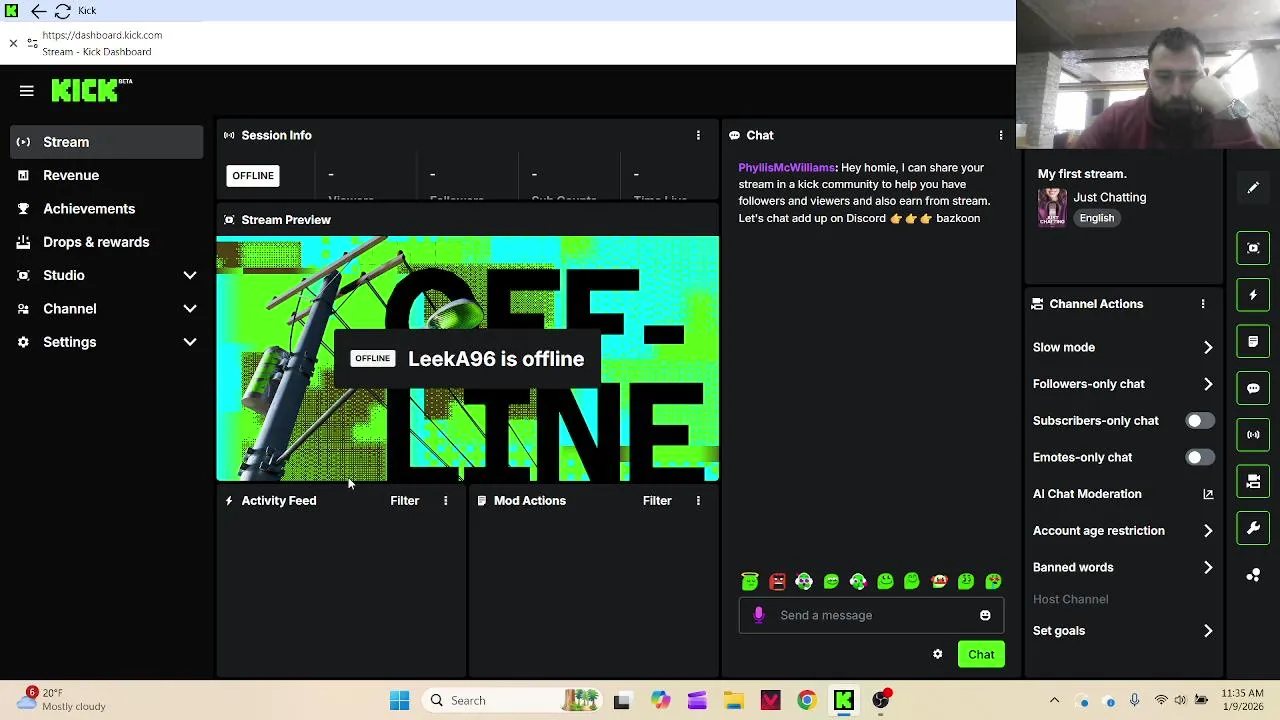Click the pencil edit stream info icon
This screenshot has height=720, width=1280.
[x=1253, y=188]
